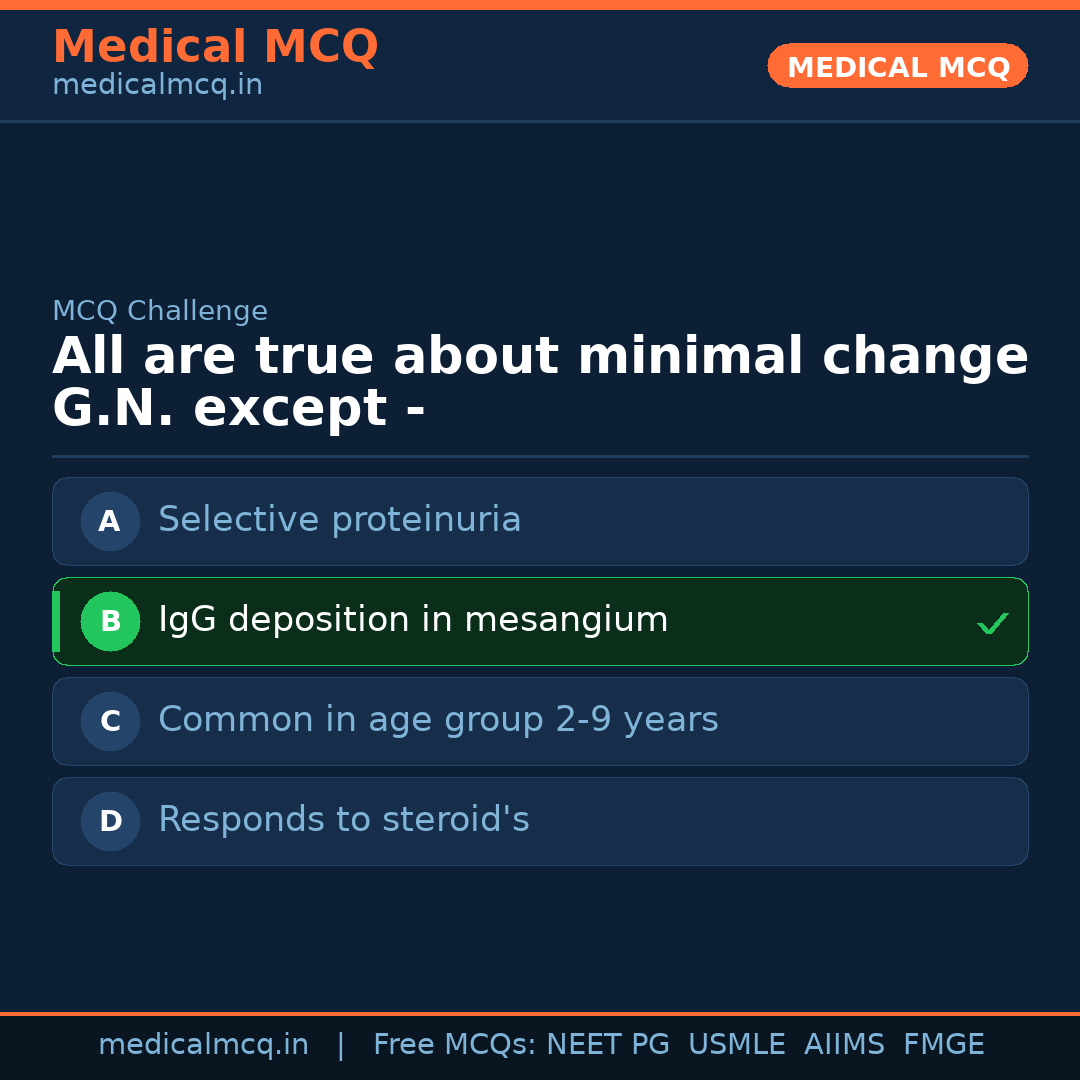The image size is (1080, 1080).
Task: Click the separator bar in the footer
Action: [341, 1044]
